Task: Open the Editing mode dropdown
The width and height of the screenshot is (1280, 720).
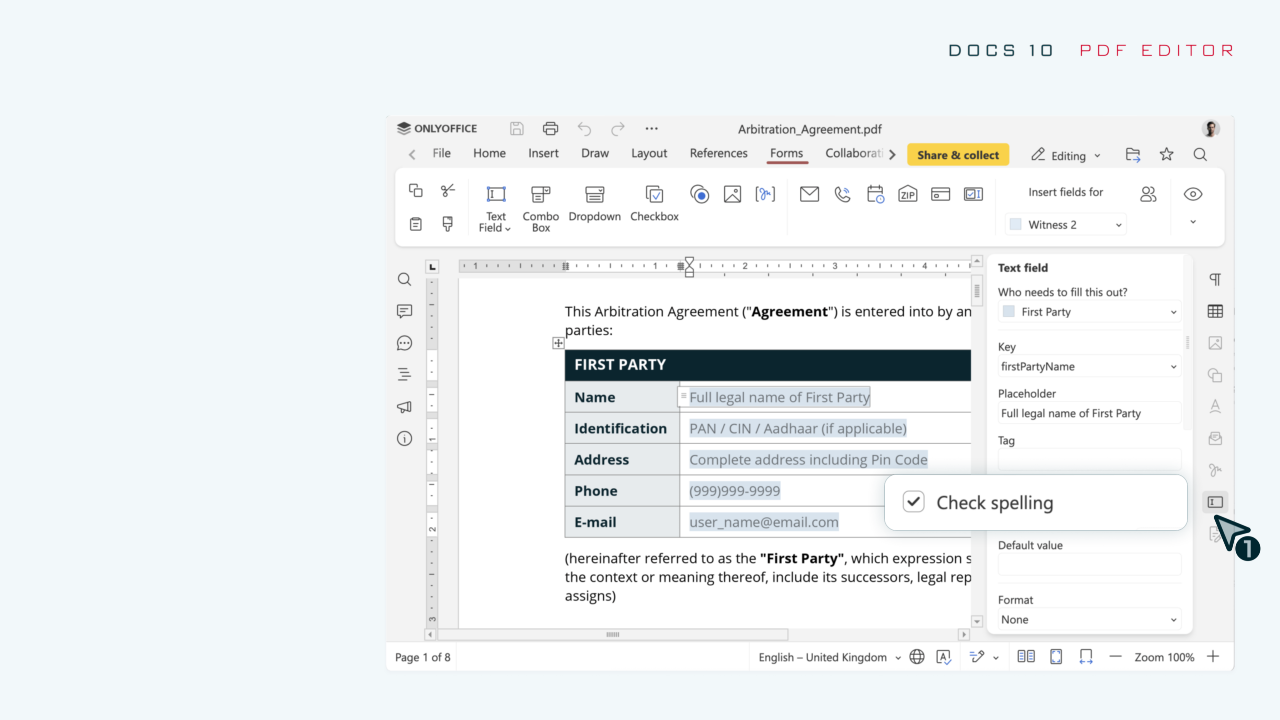Action: tap(1066, 155)
